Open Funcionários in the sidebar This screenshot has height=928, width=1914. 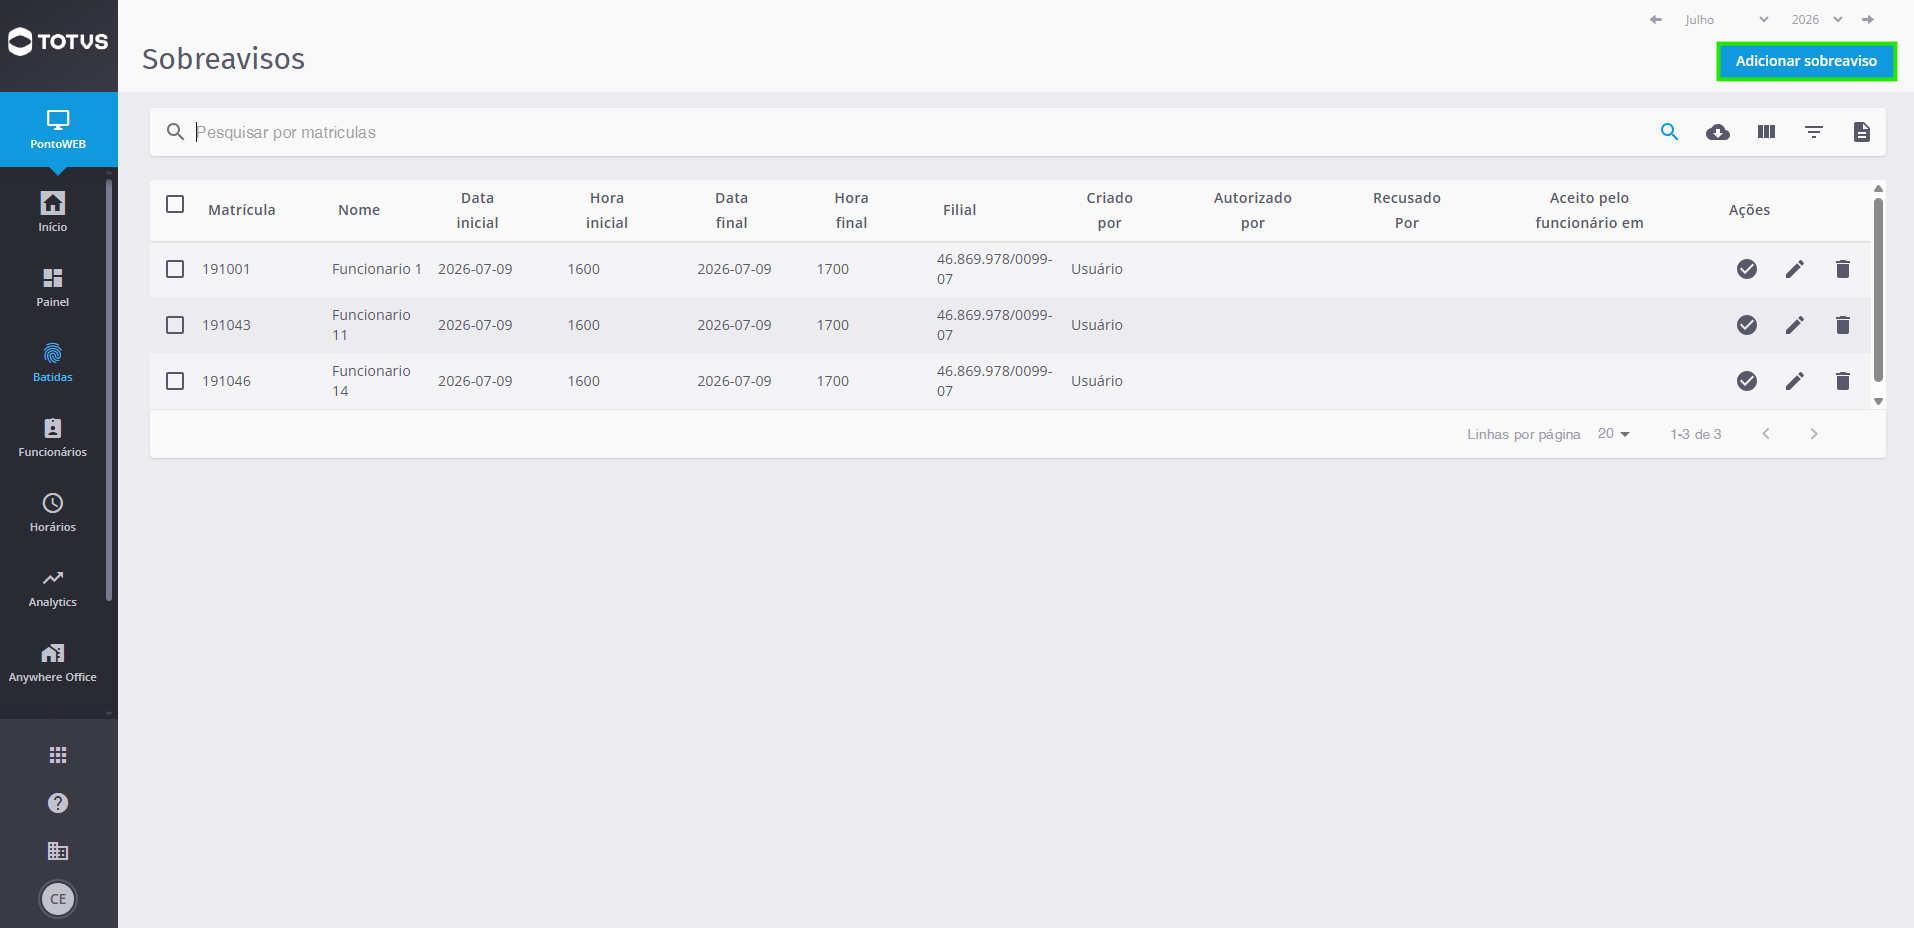(53, 437)
